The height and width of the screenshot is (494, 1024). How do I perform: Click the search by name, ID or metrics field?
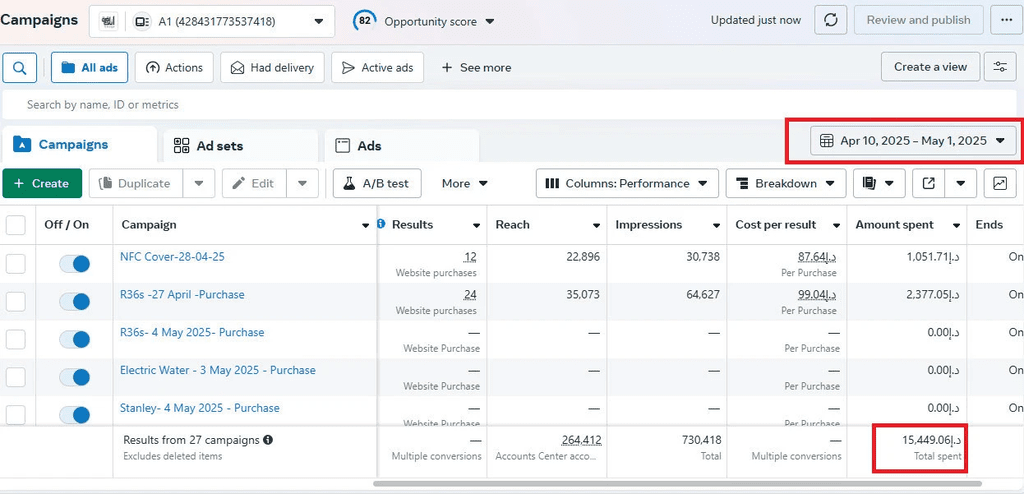[400, 104]
